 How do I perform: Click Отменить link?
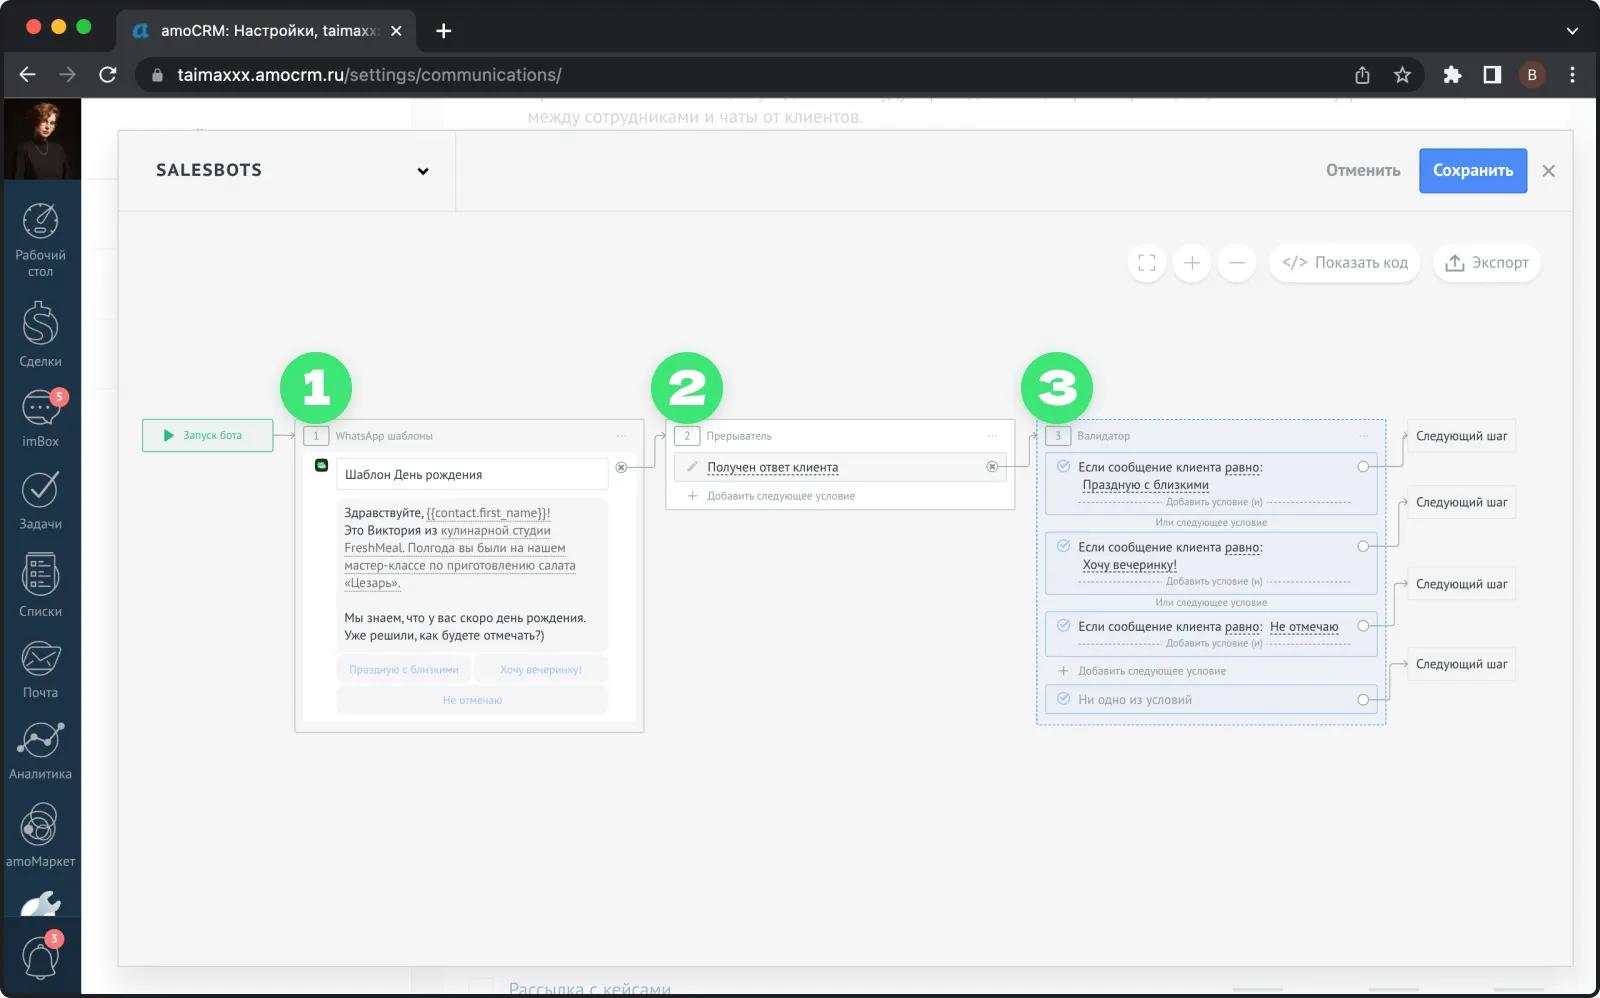coord(1363,171)
